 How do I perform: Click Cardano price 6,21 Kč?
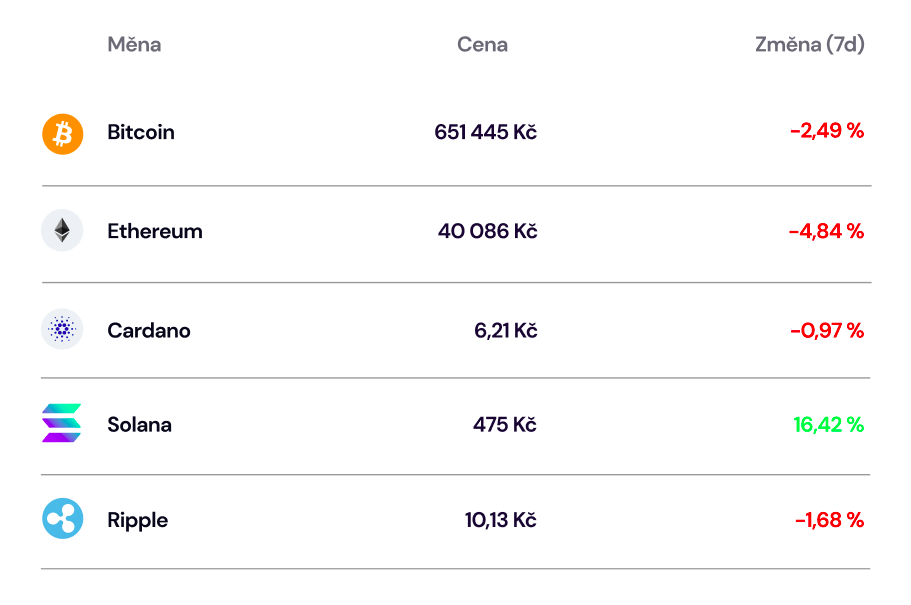point(506,330)
